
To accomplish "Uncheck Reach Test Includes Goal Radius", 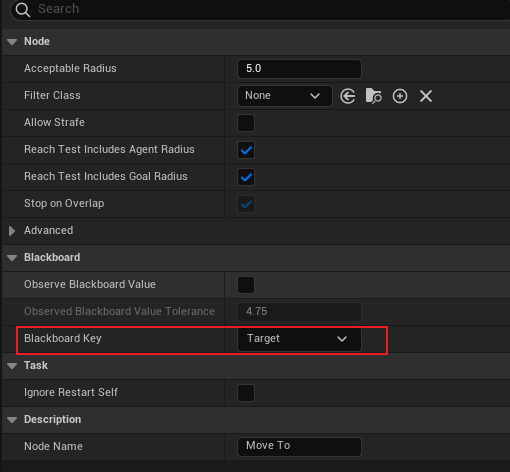I will click(x=246, y=177).
